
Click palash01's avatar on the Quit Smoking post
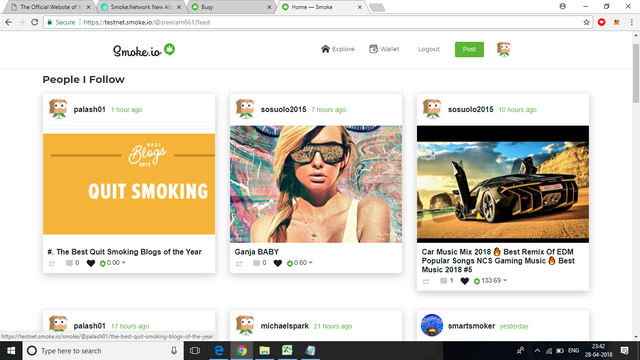(58, 109)
